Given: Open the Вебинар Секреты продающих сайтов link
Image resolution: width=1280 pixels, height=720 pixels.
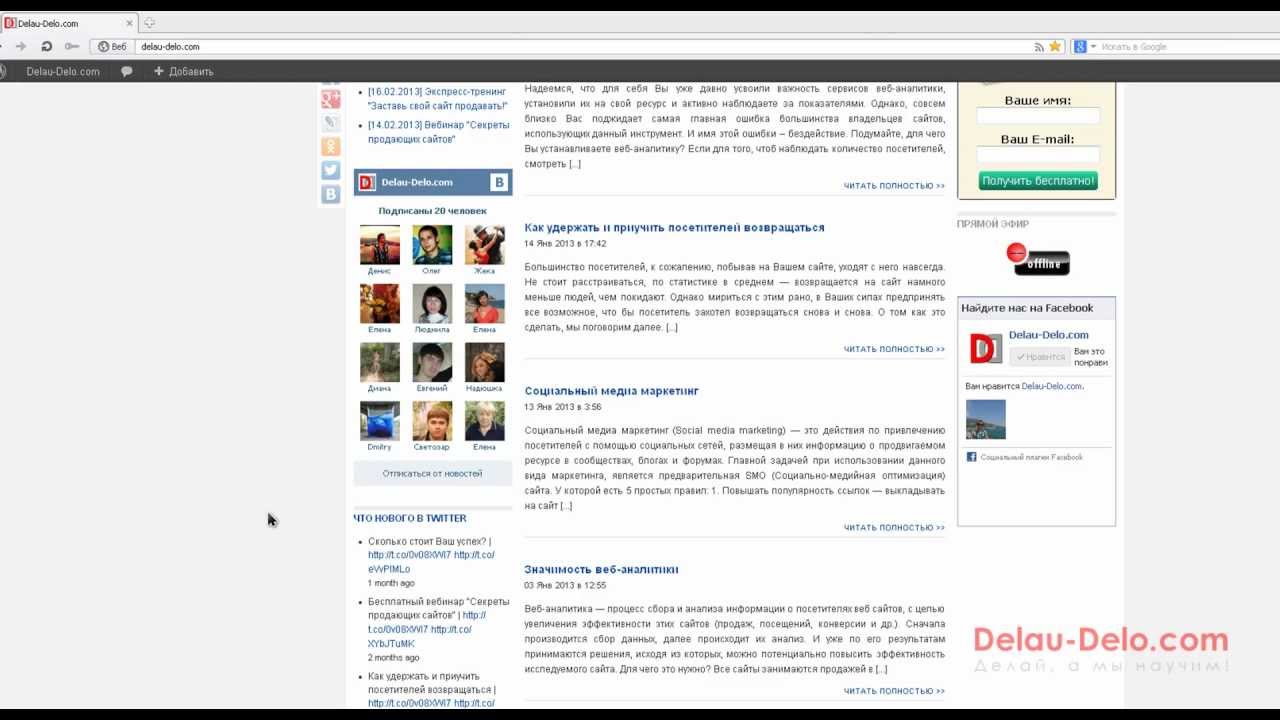Looking at the screenshot, I should point(438,132).
